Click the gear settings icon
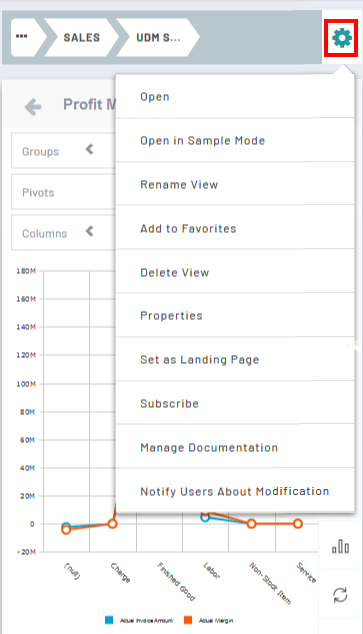 (x=342, y=38)
